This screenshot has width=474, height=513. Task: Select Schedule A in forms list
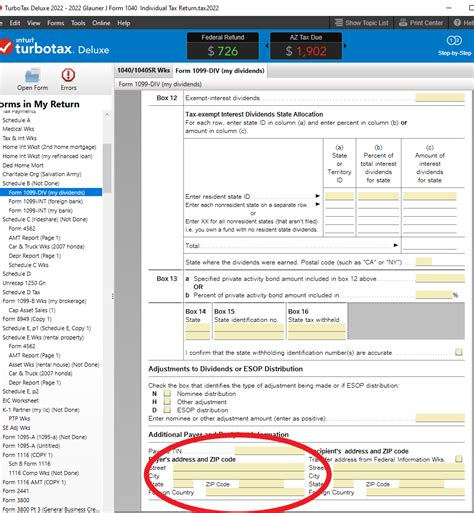coord(16,120)
